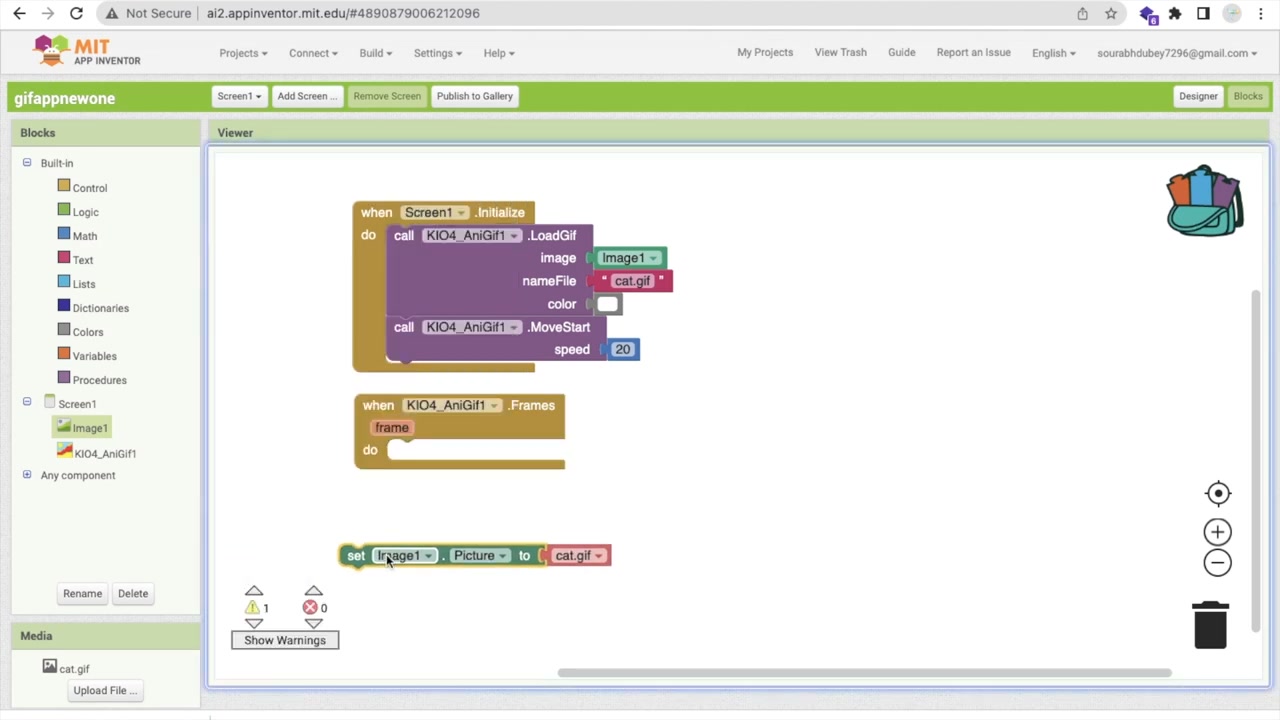Viewport: 1280px width, 720px height.
Task: Bookmark this page with star icon
Action: (1111, 14)
